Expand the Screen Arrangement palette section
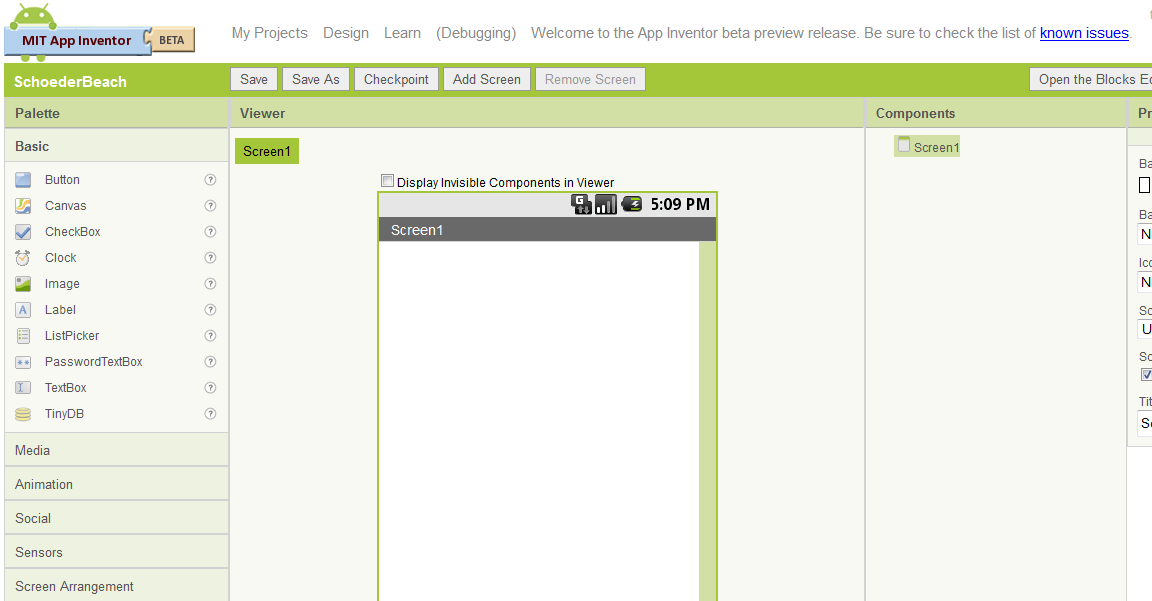Viewport: 1152px width, 601px height. pos(75,587)
